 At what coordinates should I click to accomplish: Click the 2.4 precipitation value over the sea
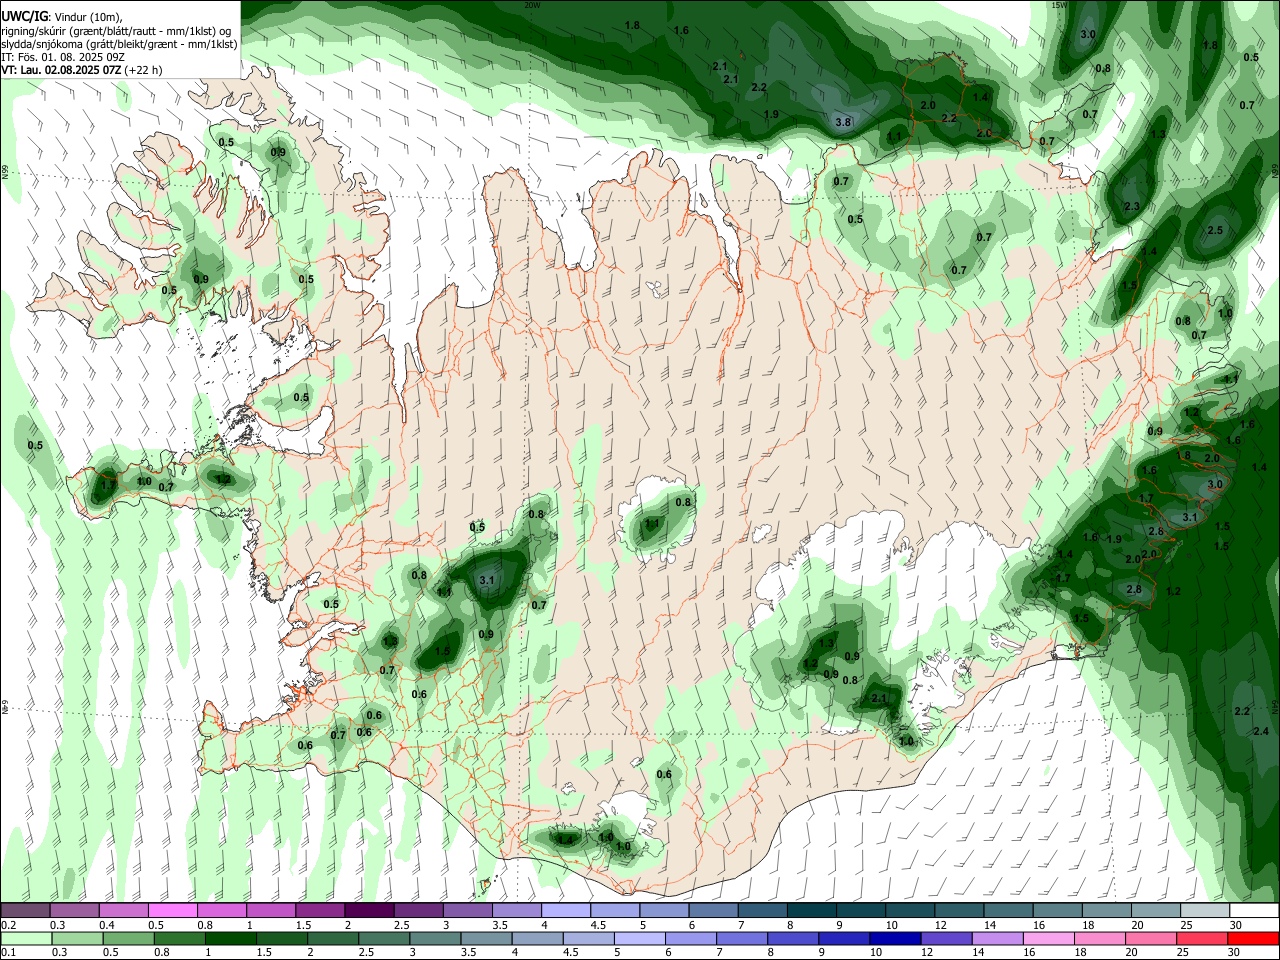[x=1261, y=731]
